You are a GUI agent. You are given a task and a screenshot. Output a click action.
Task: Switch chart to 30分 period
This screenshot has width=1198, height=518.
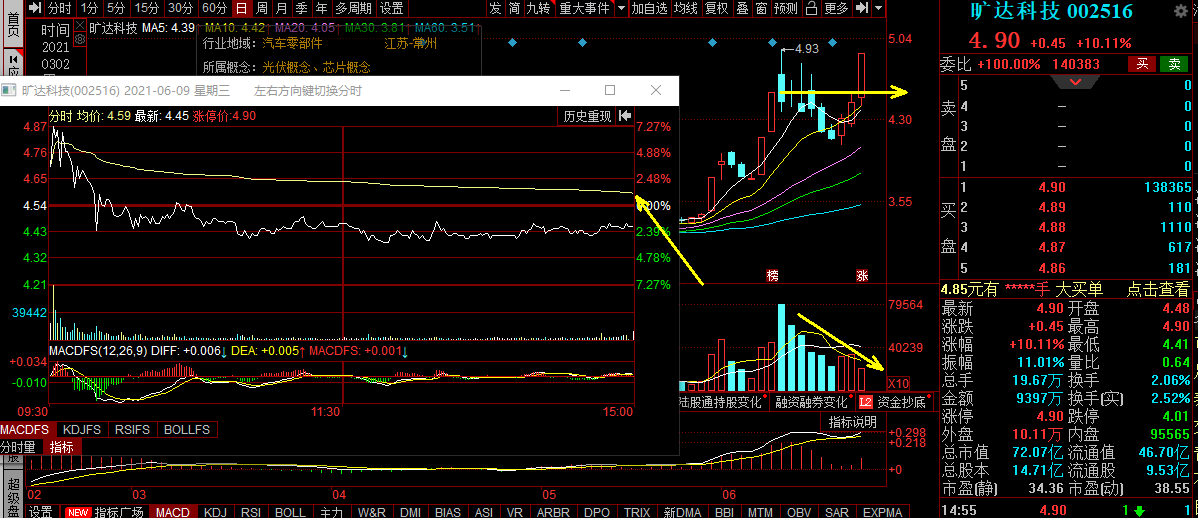coord(180,8)
